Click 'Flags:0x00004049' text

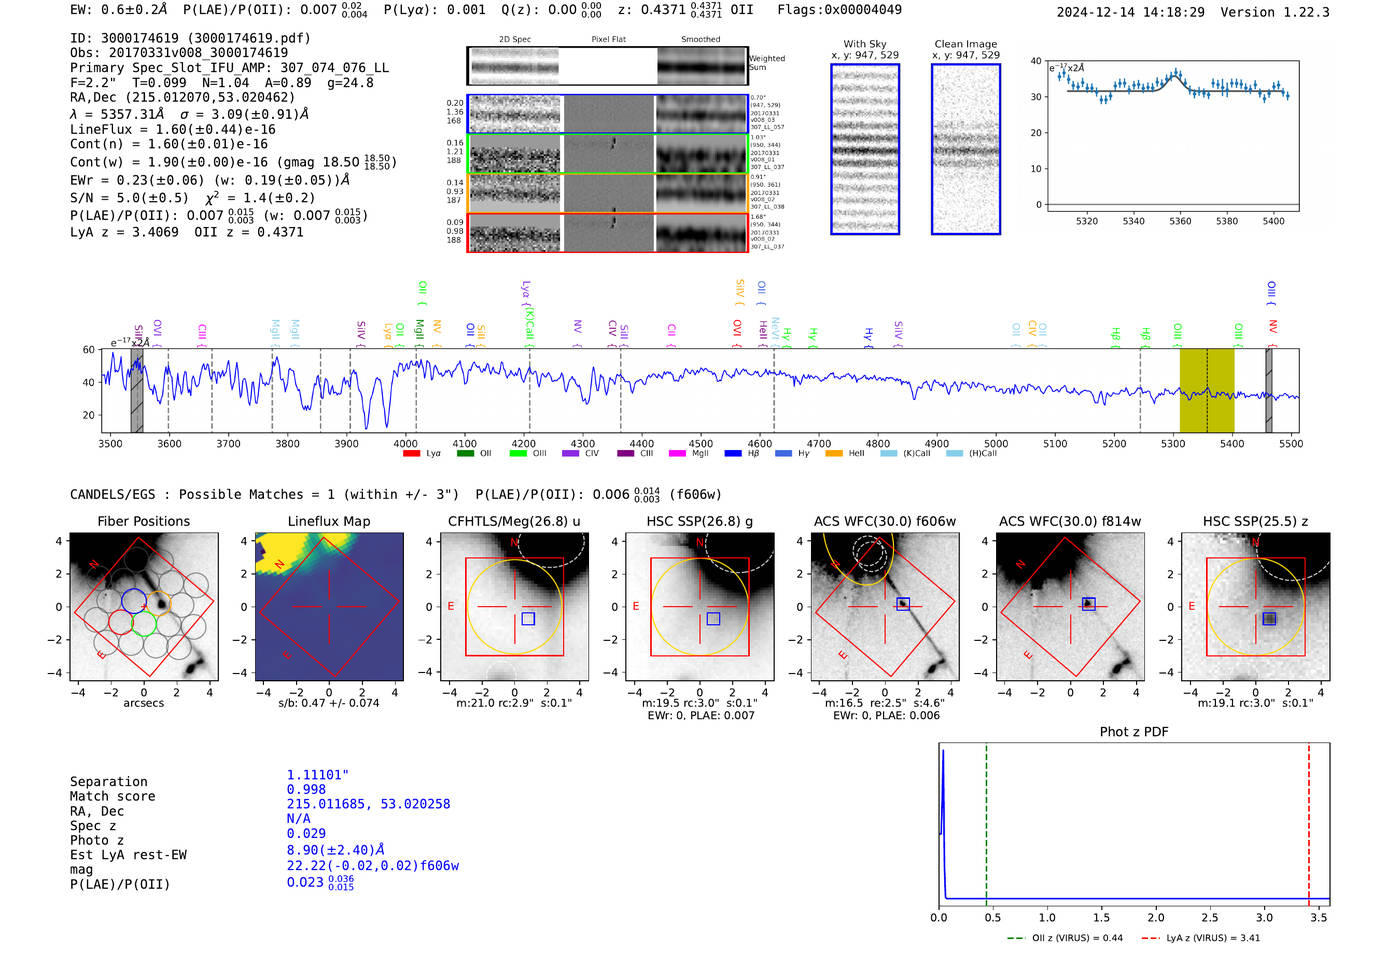(839, 9)
